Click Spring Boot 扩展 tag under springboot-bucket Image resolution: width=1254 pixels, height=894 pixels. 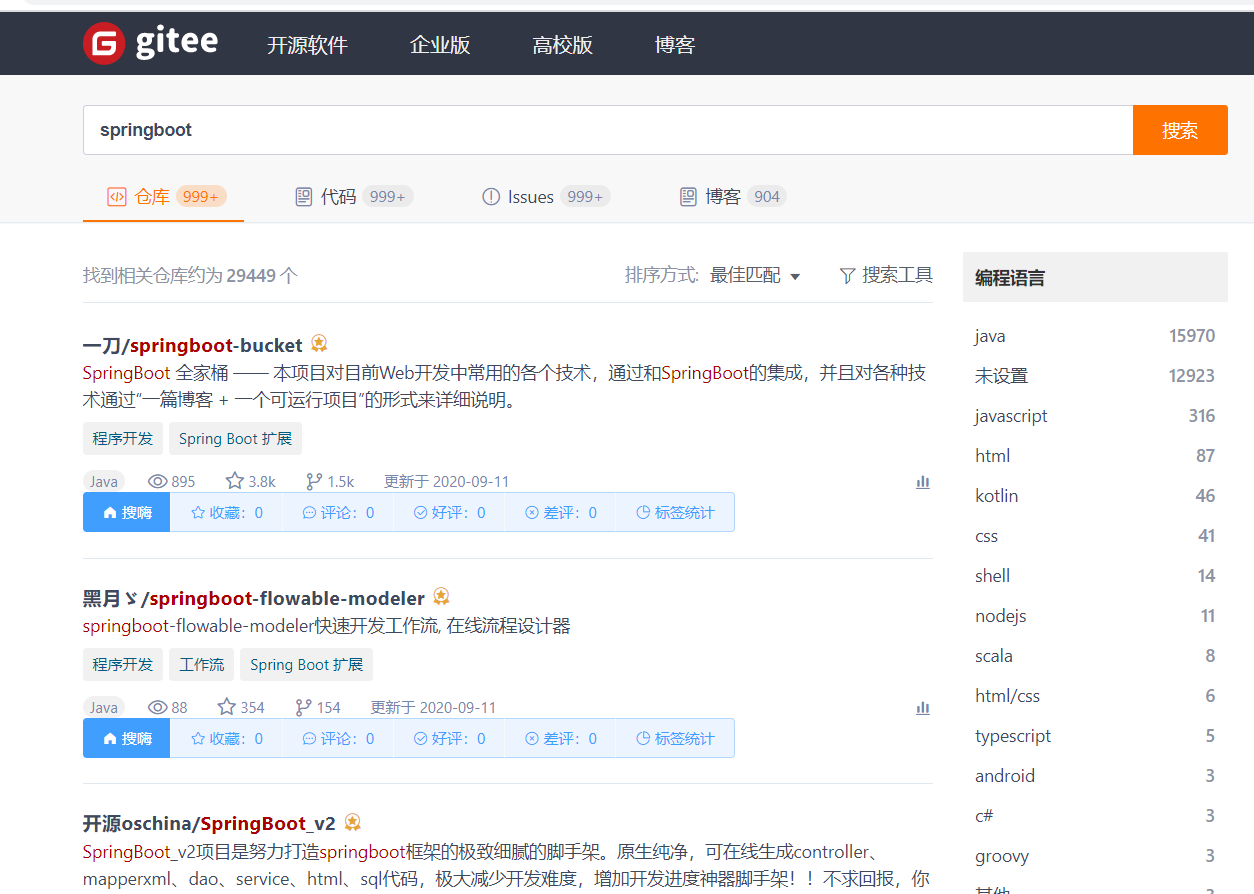point(235,439)
